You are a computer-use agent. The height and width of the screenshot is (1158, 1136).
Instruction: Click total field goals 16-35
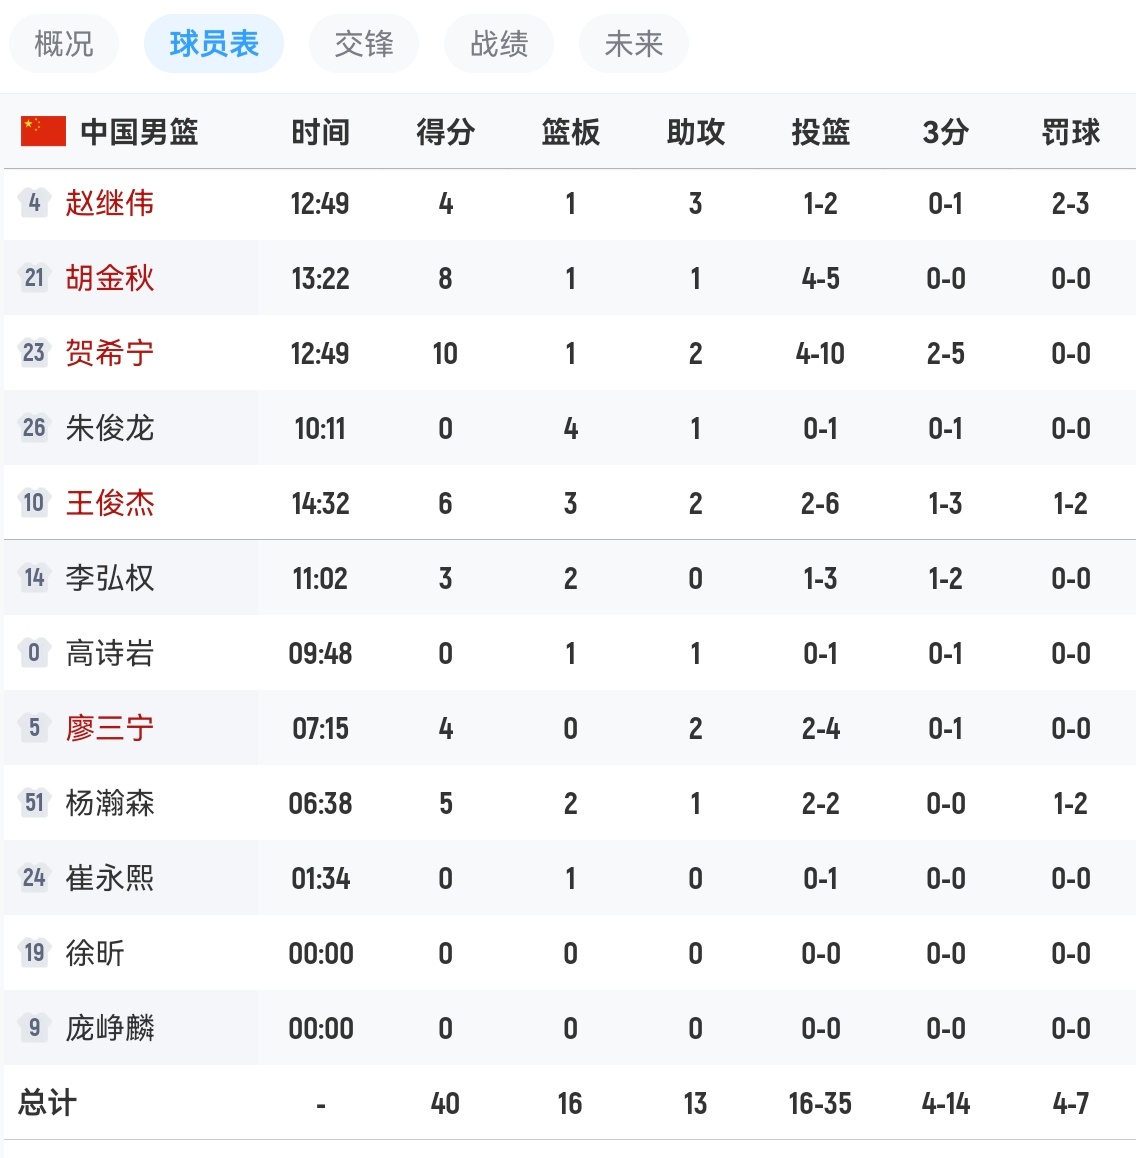click(x=820, y=1103)
